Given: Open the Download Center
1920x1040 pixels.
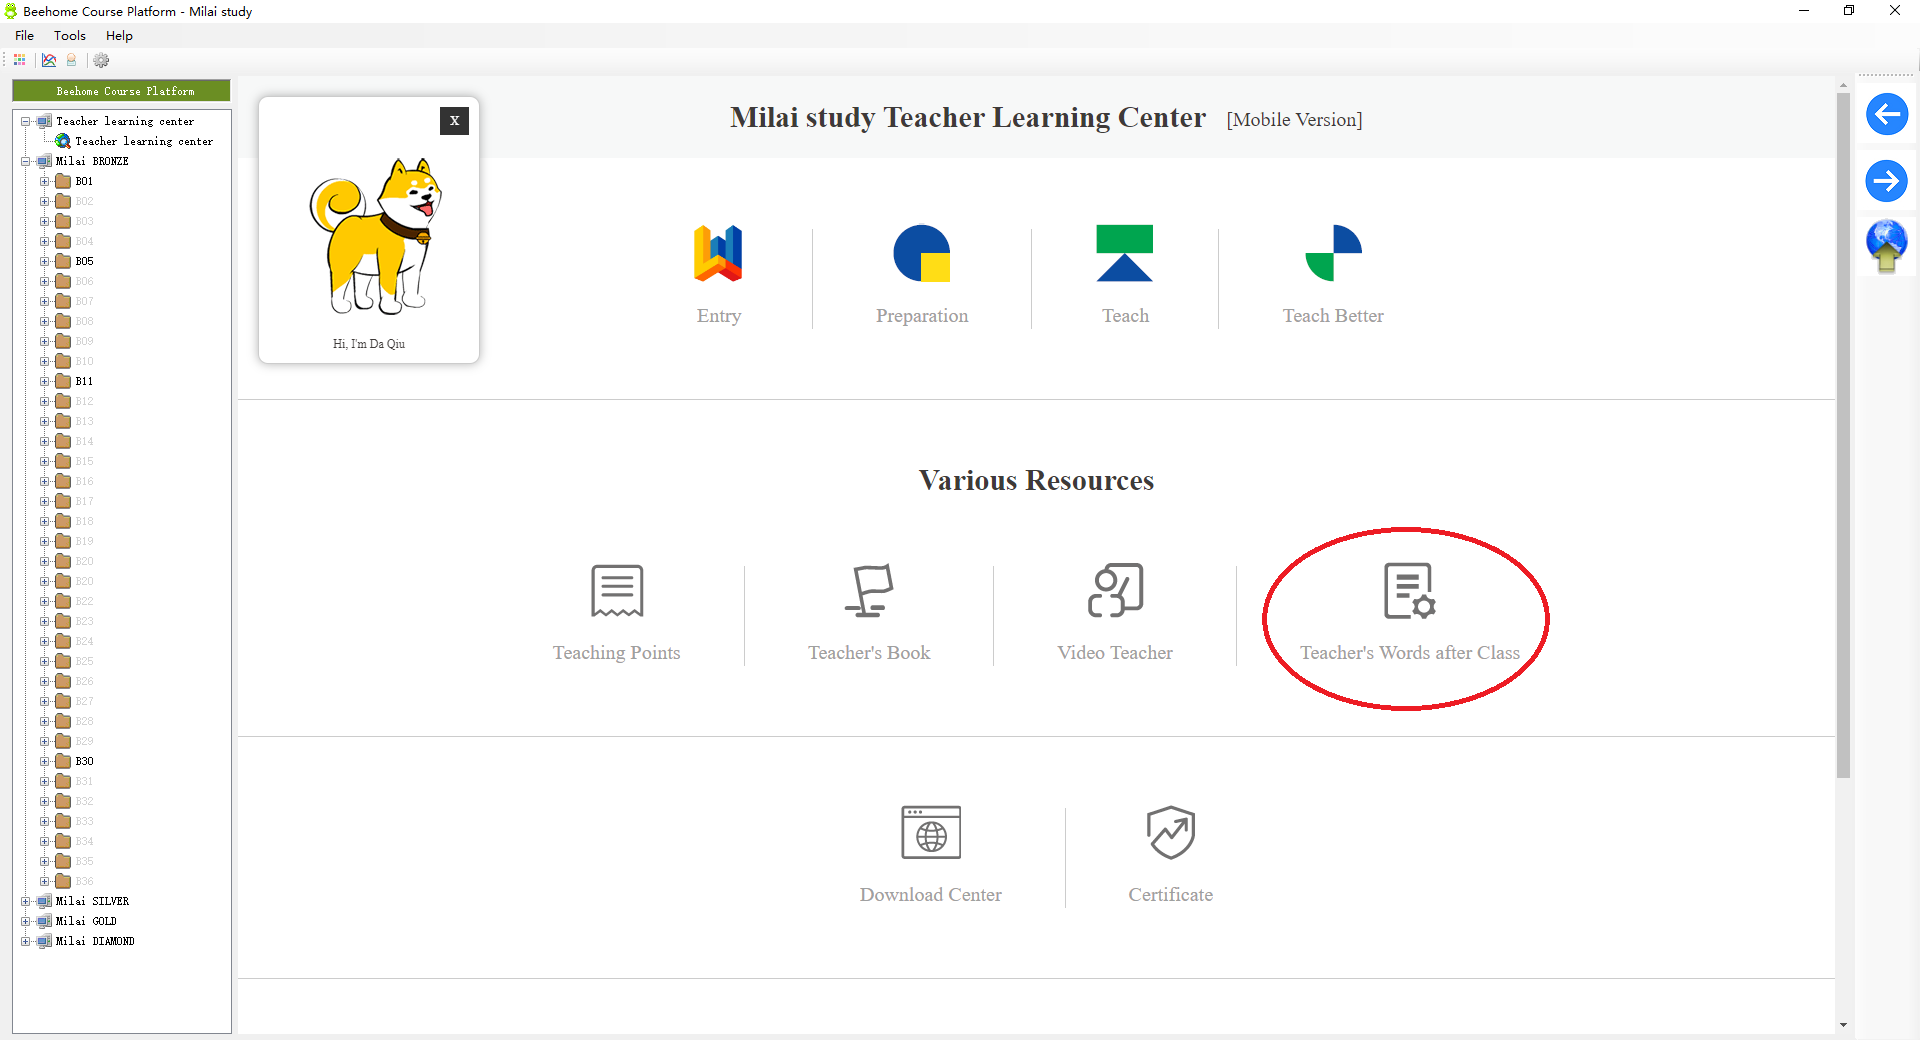Looking at the screenshot, I should click(930, 833).
